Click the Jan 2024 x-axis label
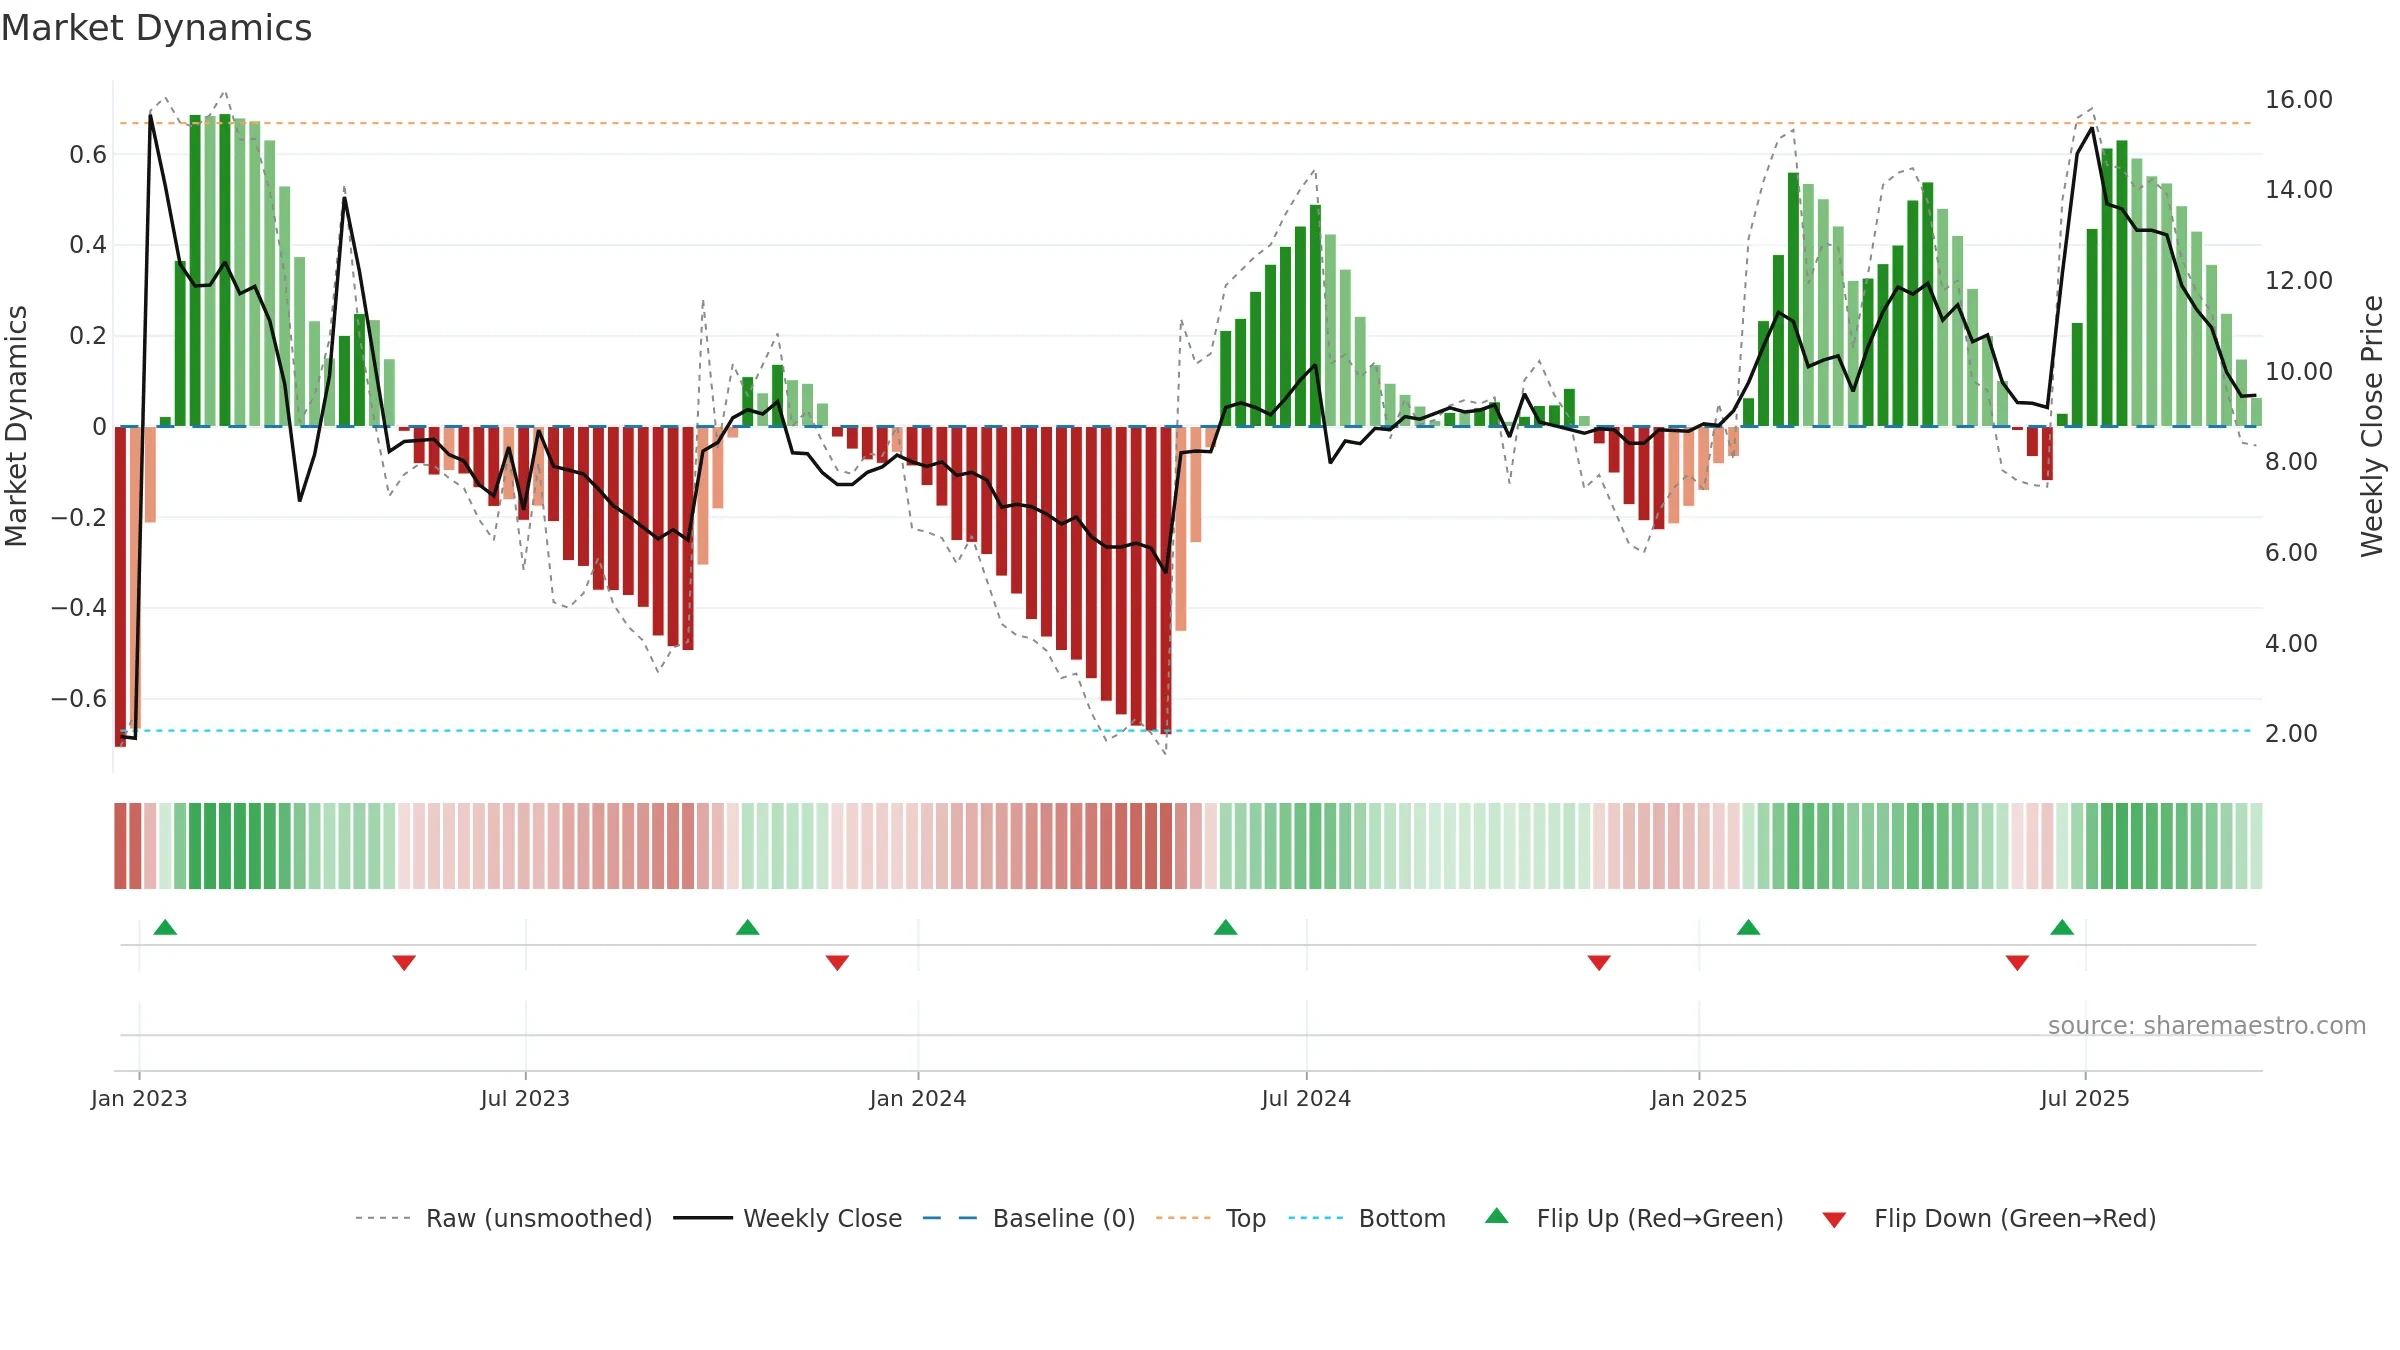The width and height of the screenshot is (2400, 1350). point(918,1098)
